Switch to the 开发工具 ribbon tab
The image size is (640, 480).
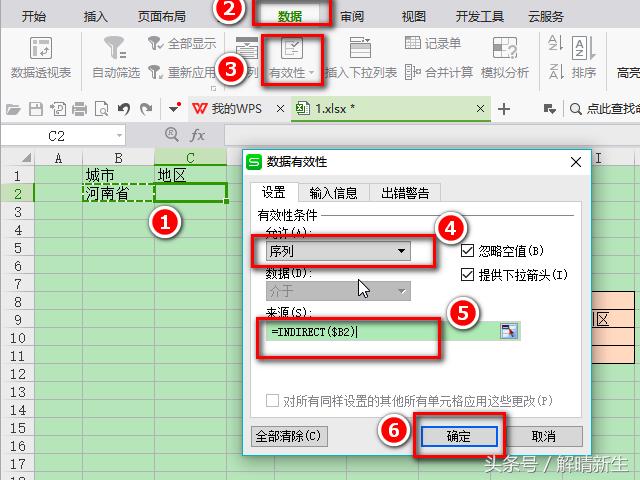[x=480, y=17]
